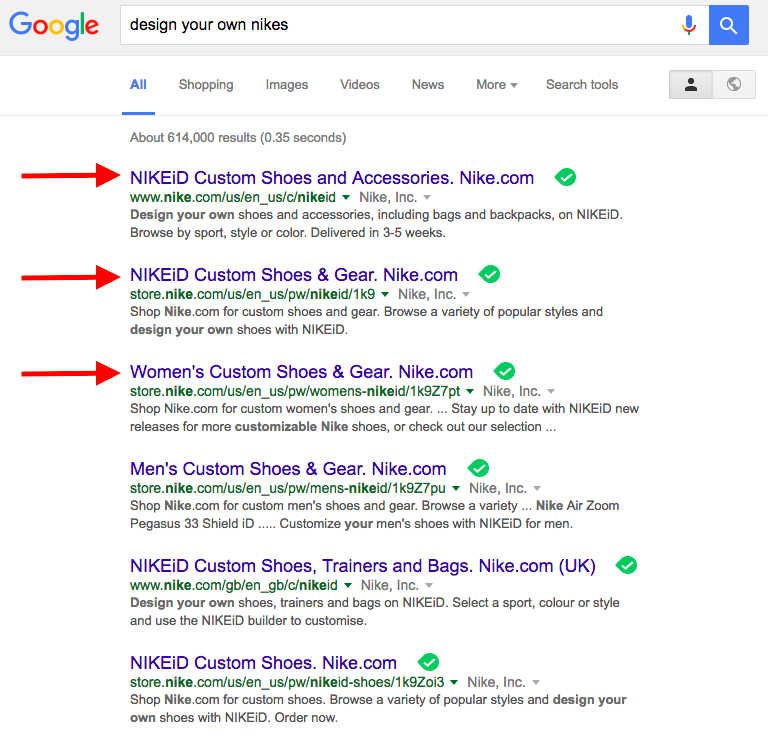Open NIKEiD Custom Shoes, Trainers and Bags UK link
The height and width of the screenshot is (741, 768).
pos(363,566)
